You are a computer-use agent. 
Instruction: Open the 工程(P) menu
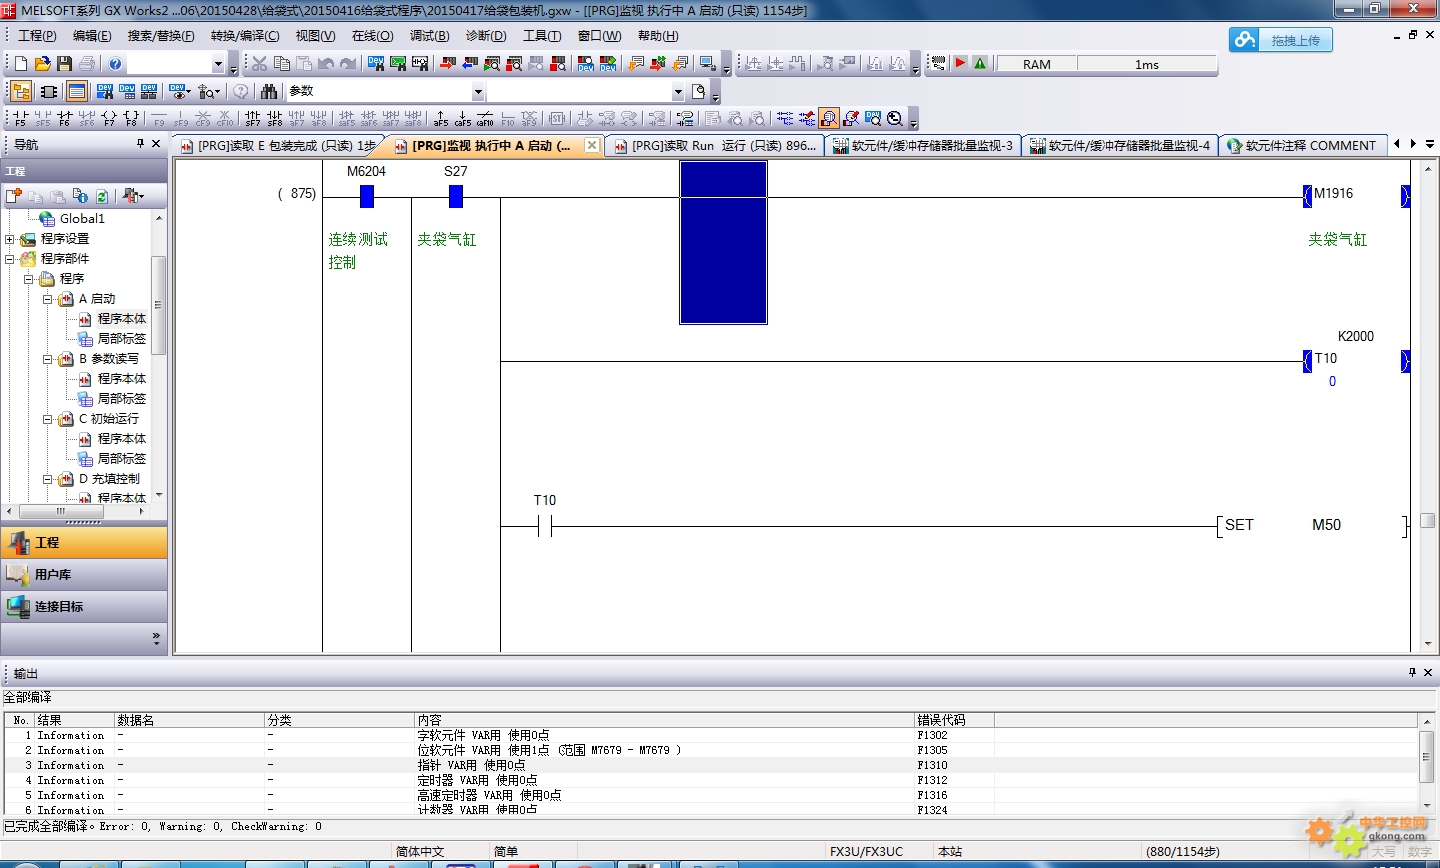[37, 36]
